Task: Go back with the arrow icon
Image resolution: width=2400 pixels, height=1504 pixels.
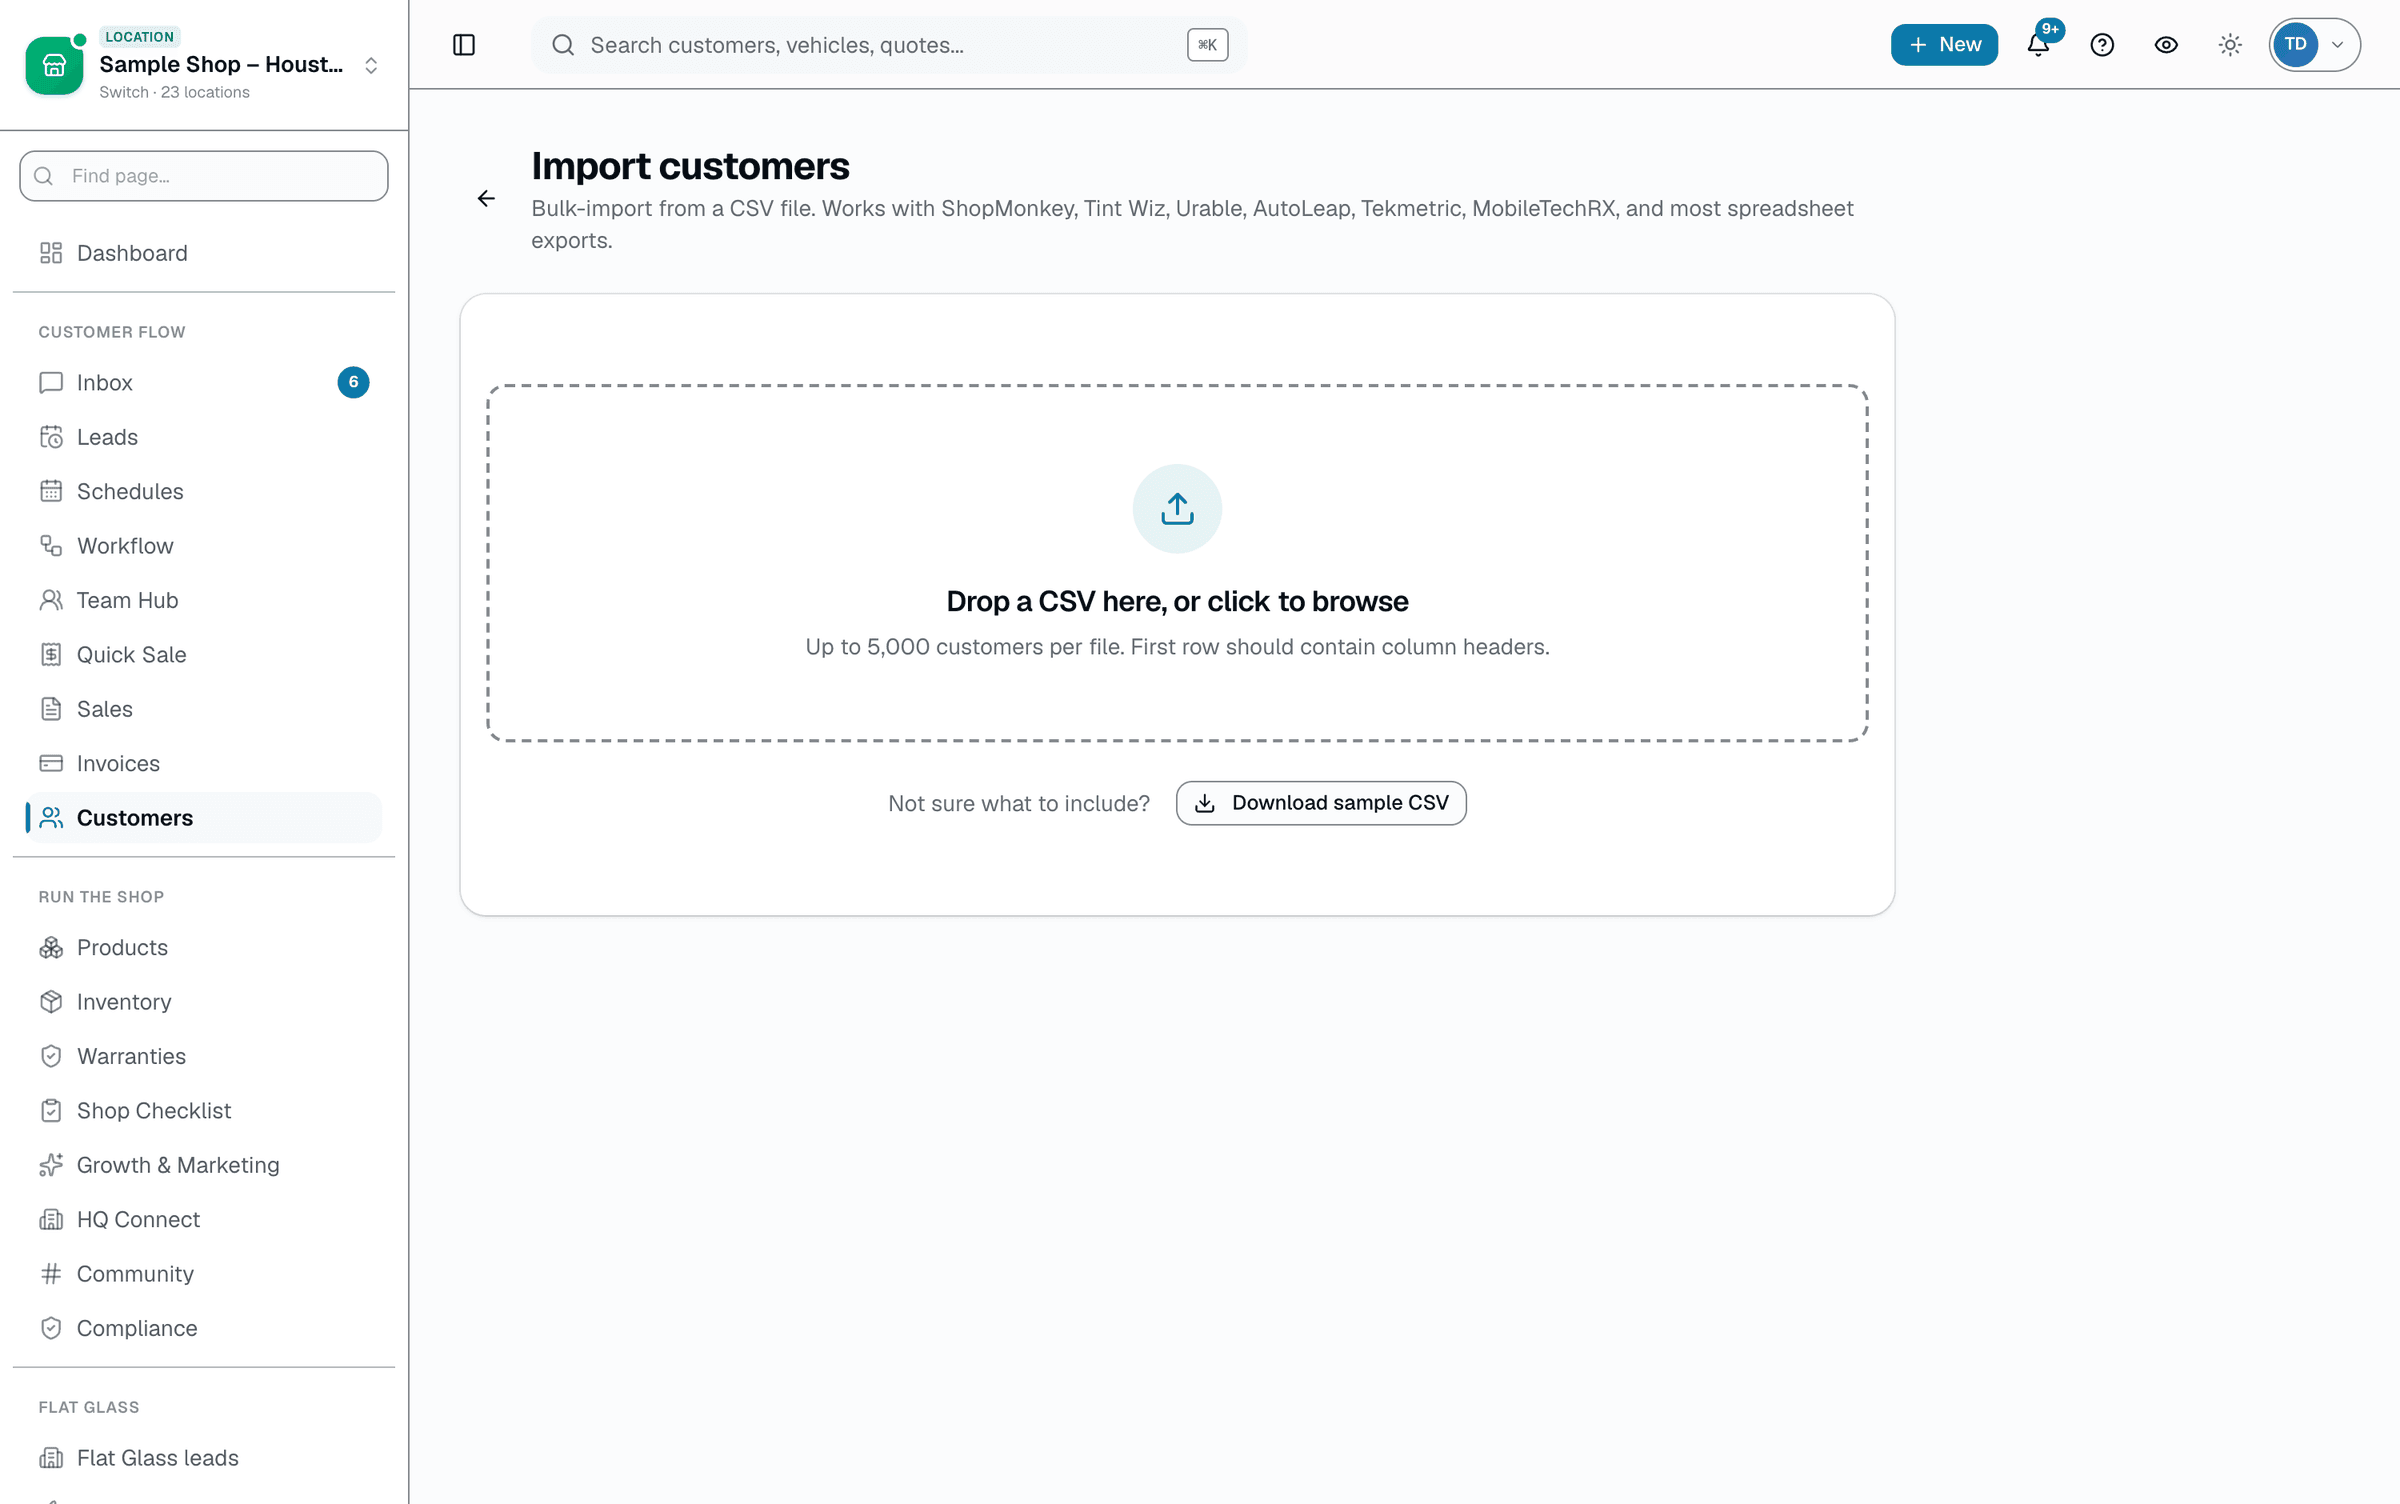Action: [486, 199]
